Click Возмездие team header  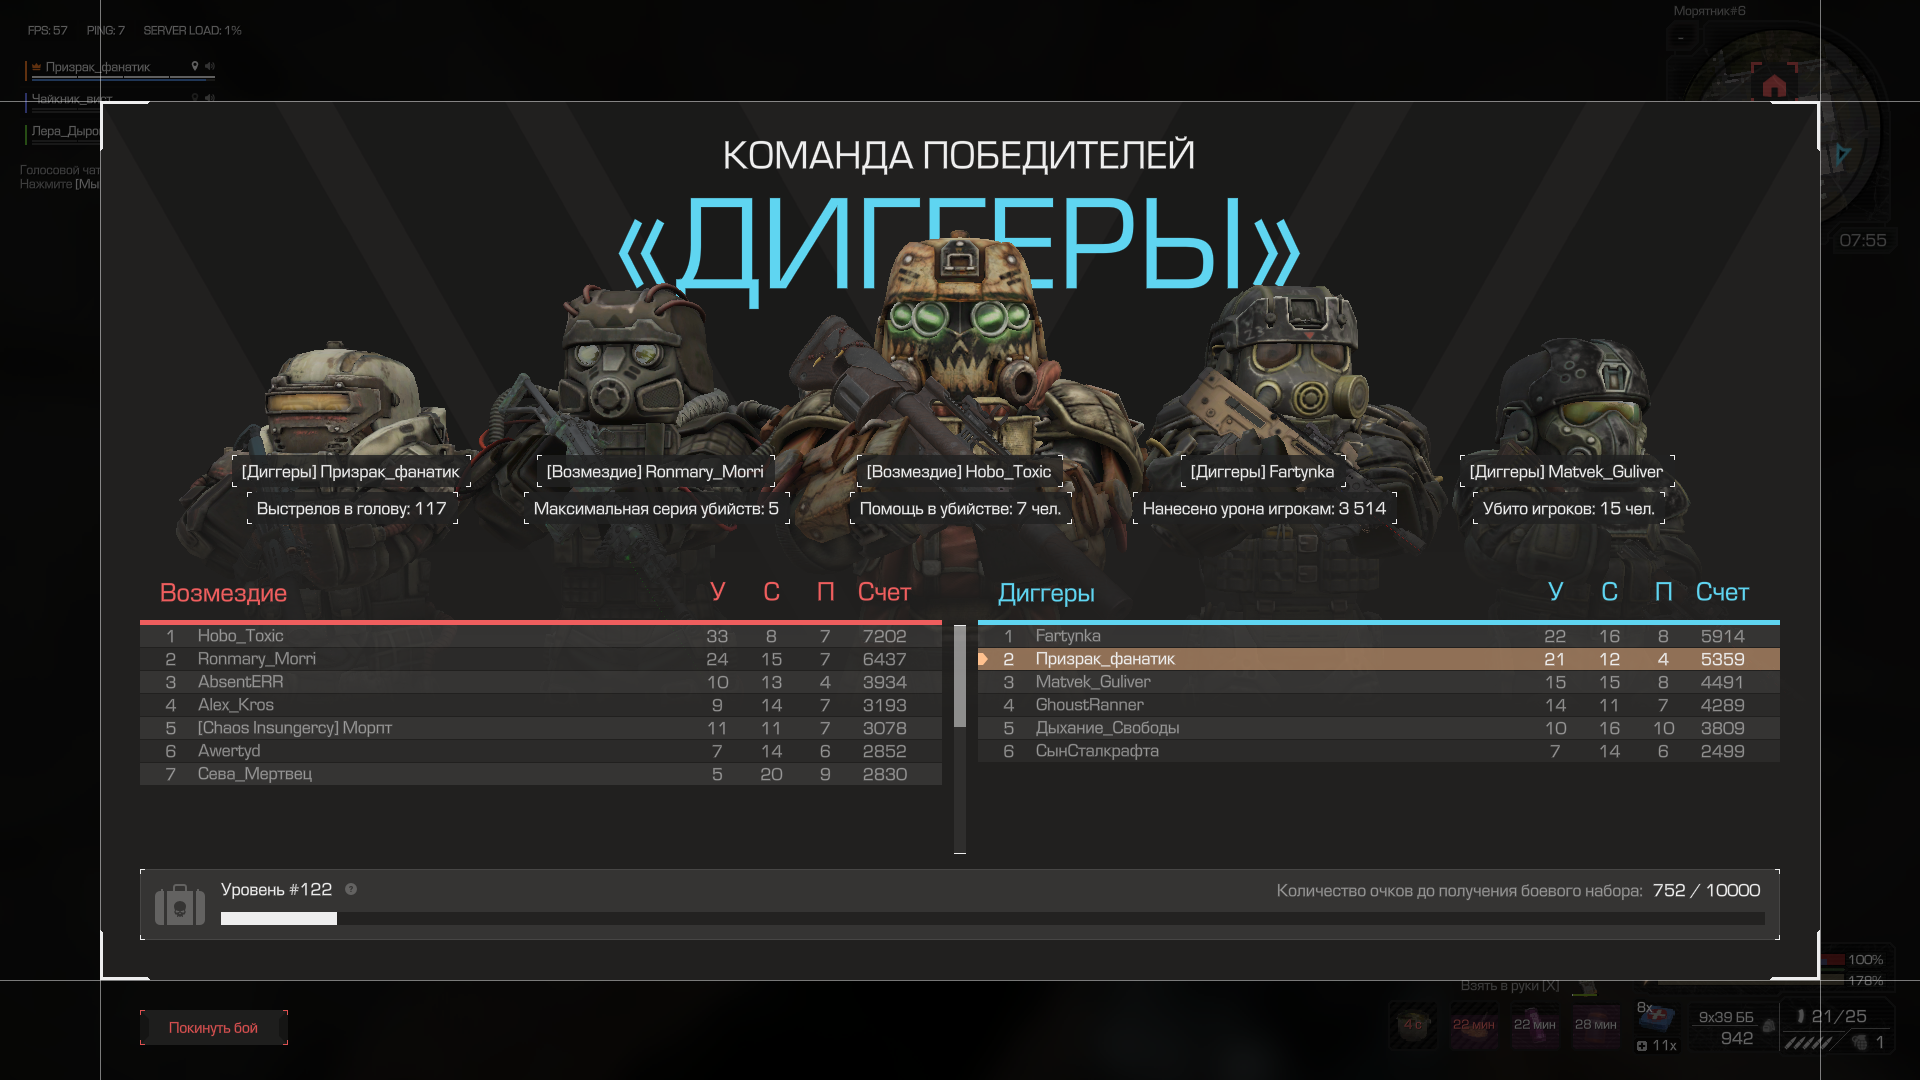click(x=223, y=593)
